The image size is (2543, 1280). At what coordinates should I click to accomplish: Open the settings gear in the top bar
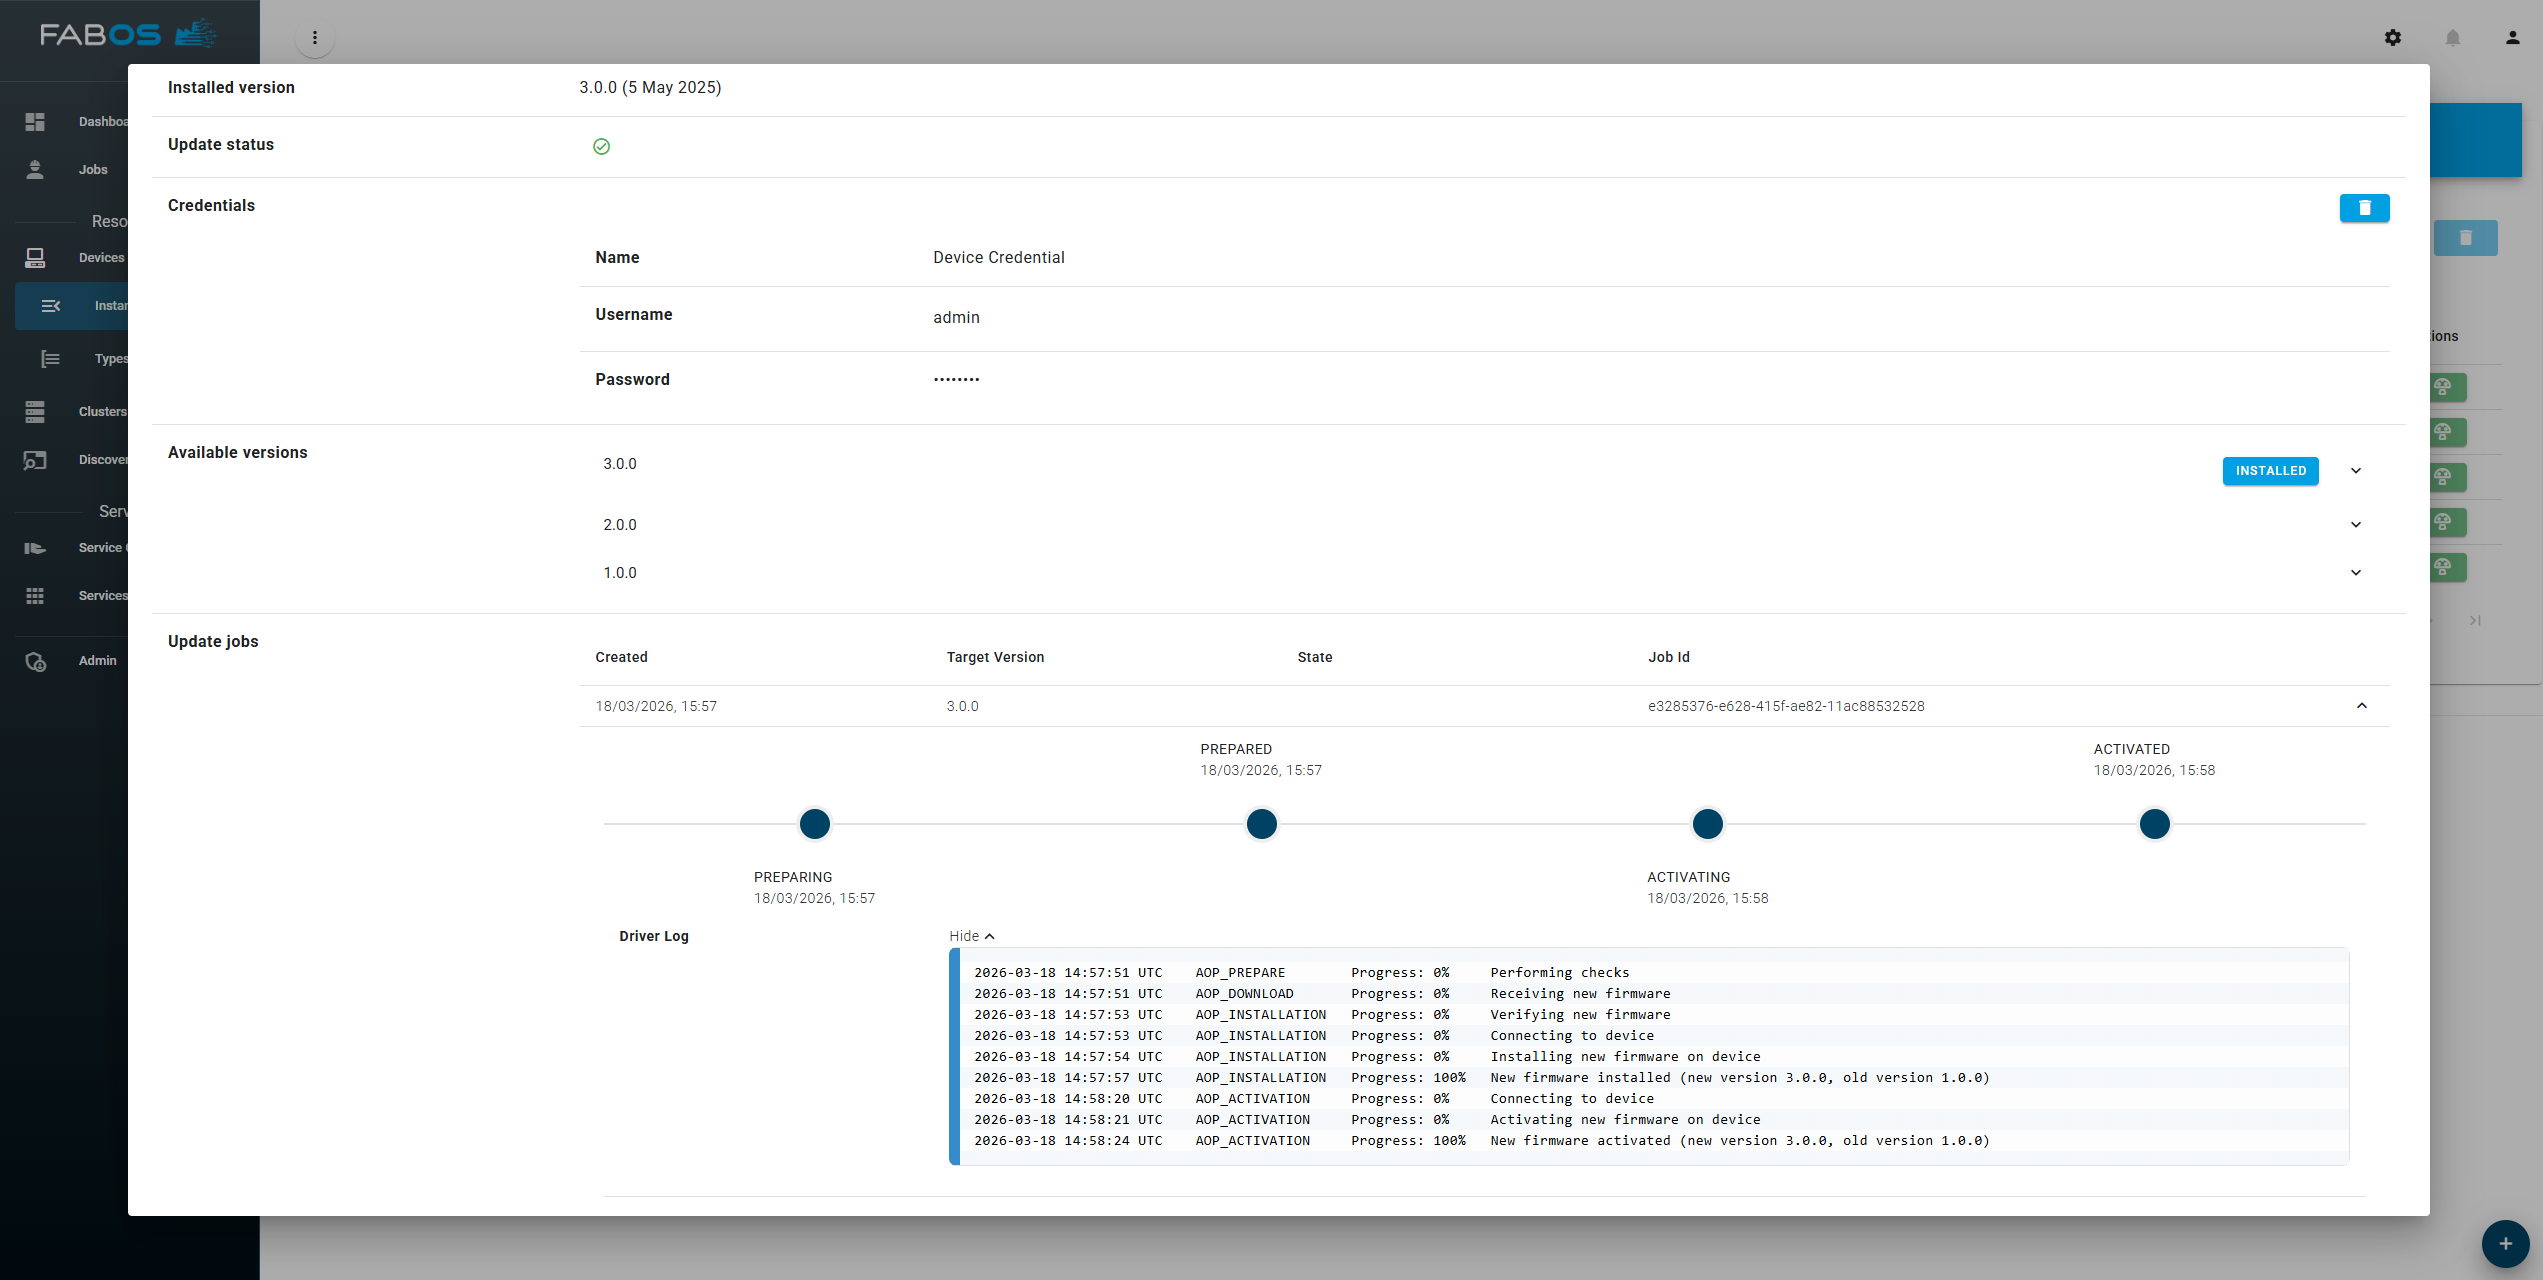click(x=2393, y=37)
